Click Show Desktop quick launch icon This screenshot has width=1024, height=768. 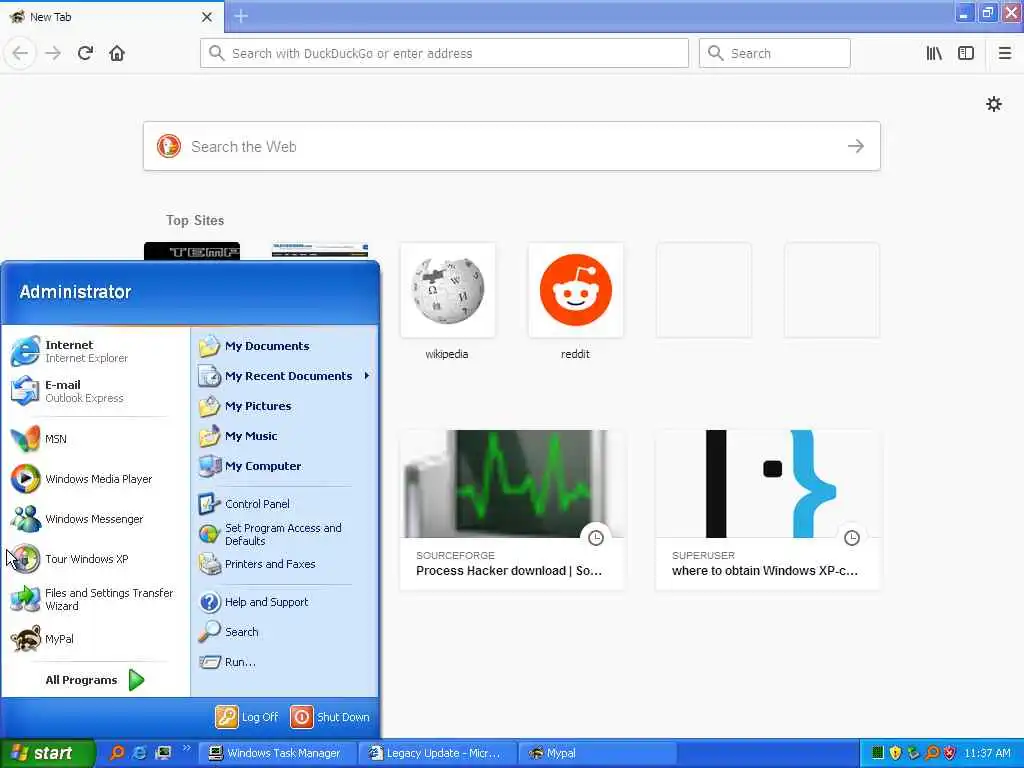click(163, 753)
